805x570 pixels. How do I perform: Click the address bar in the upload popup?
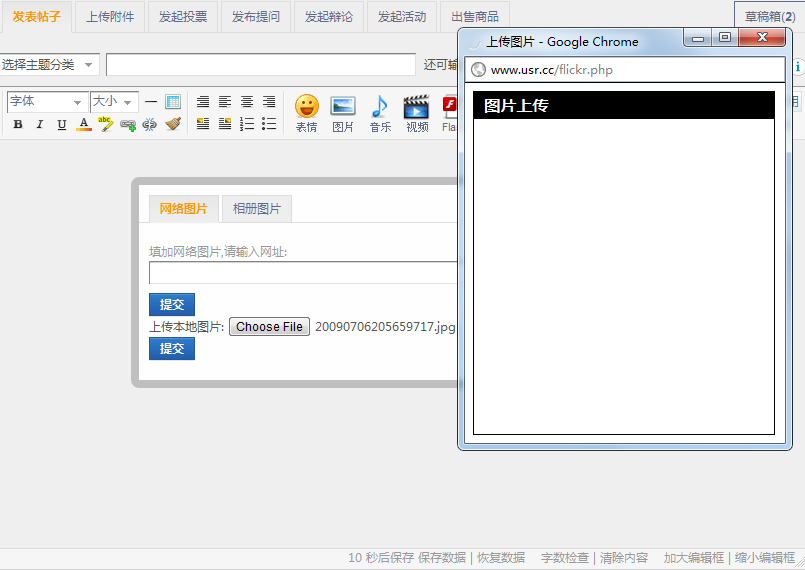625,69
